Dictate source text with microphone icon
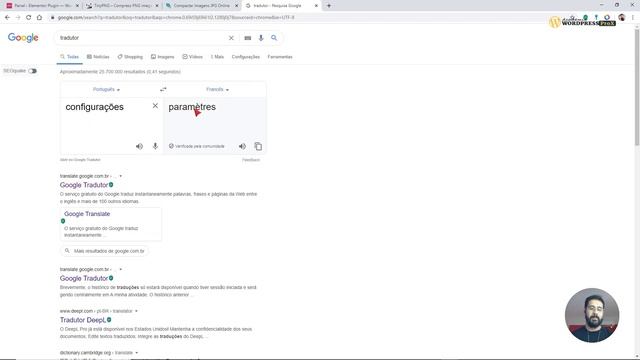 (155, 146)
